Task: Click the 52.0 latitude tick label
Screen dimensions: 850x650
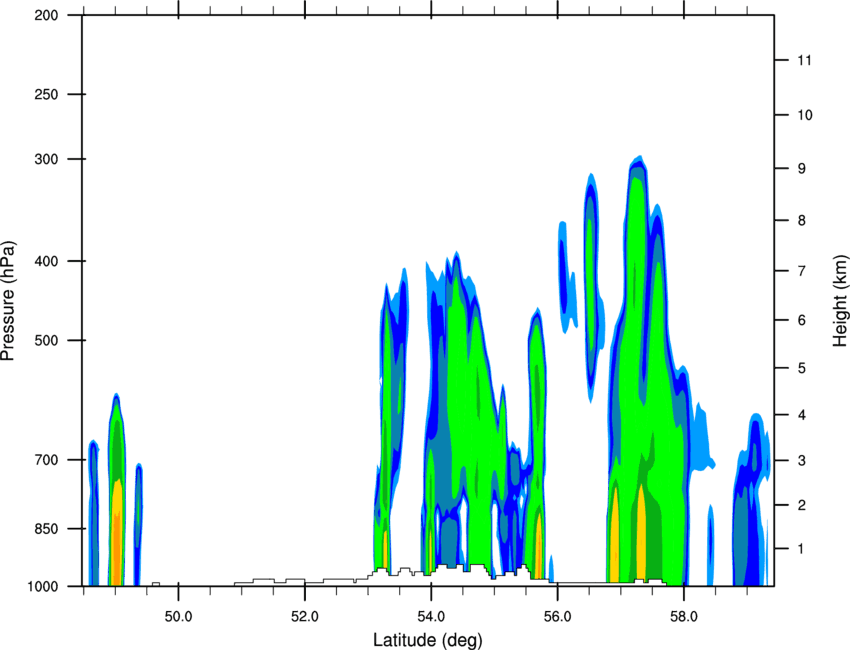Action: click(x=305, y=617)
